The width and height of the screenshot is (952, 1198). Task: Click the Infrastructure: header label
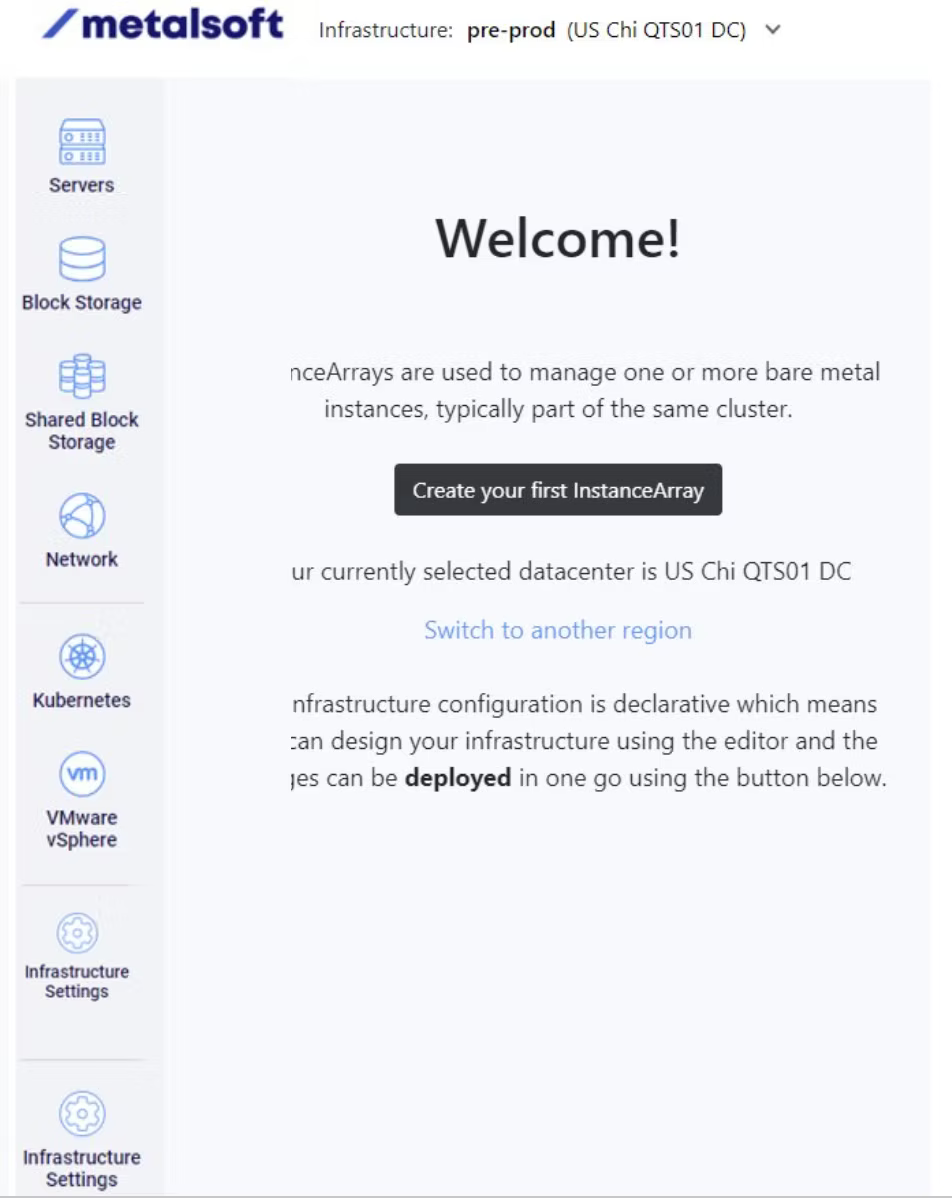(386, 30)
